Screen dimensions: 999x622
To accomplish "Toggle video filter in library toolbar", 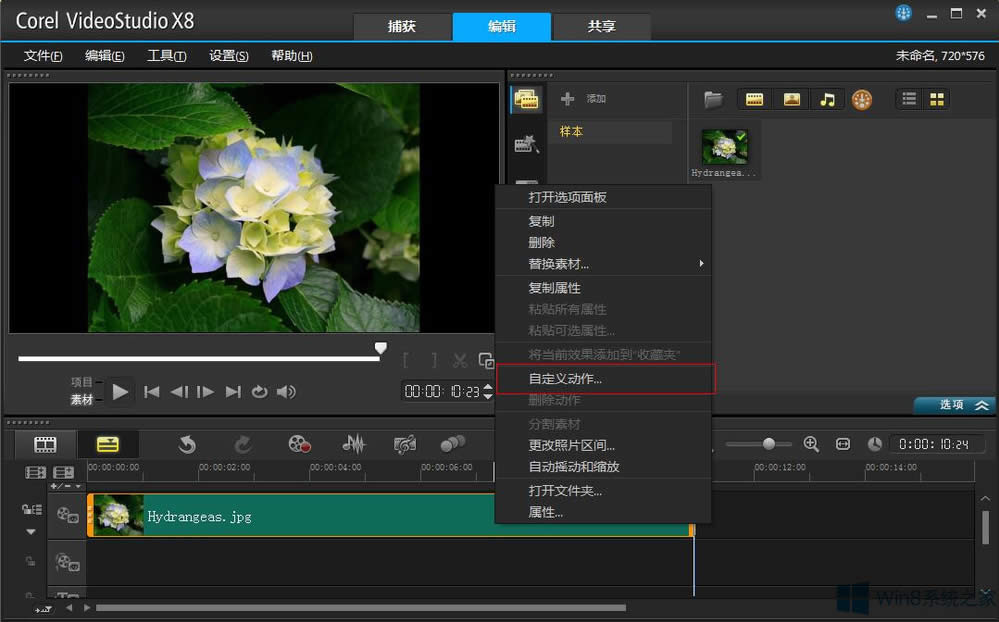I will 755,99.
